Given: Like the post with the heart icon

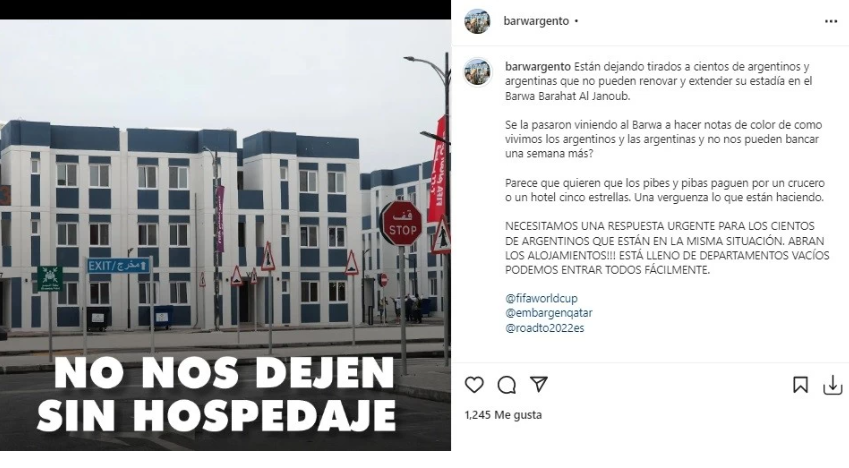Looking at the screenshot, I should (474, 385).
